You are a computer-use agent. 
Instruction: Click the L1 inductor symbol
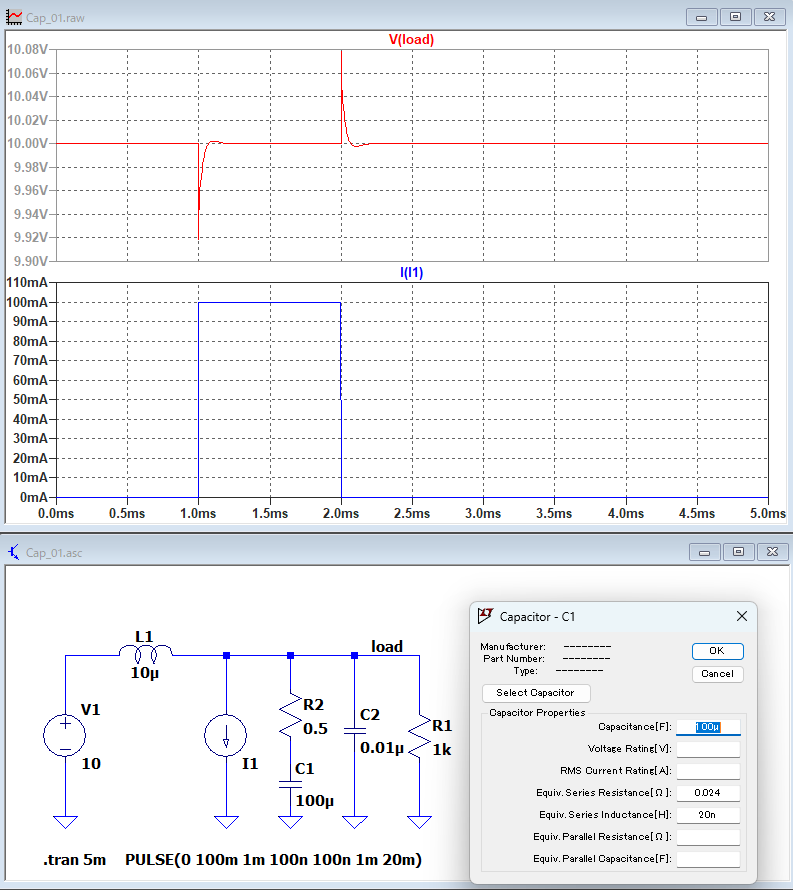tap(146, 653)
